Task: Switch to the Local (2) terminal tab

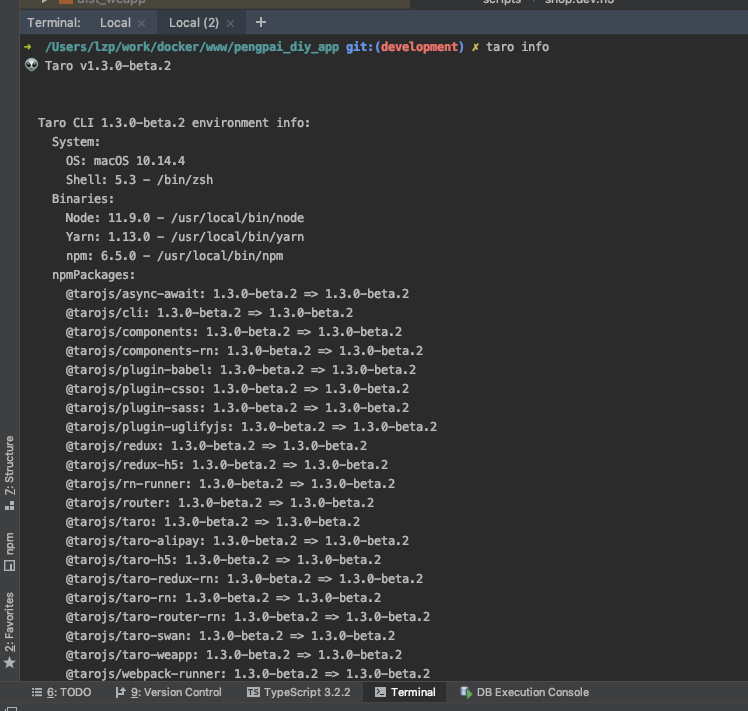Action: [194, 22]
